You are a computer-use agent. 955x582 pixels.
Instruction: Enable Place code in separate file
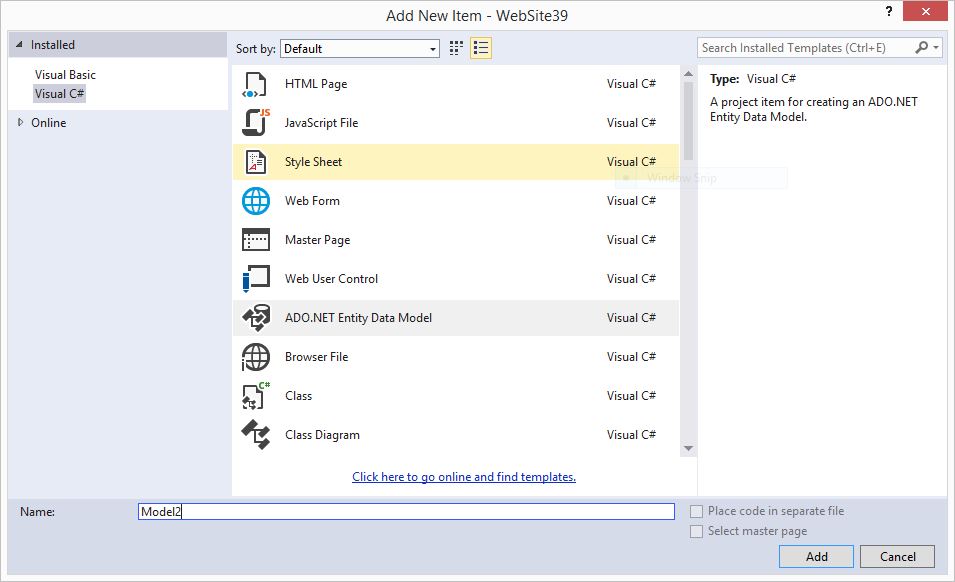click(x=696, y=511)
